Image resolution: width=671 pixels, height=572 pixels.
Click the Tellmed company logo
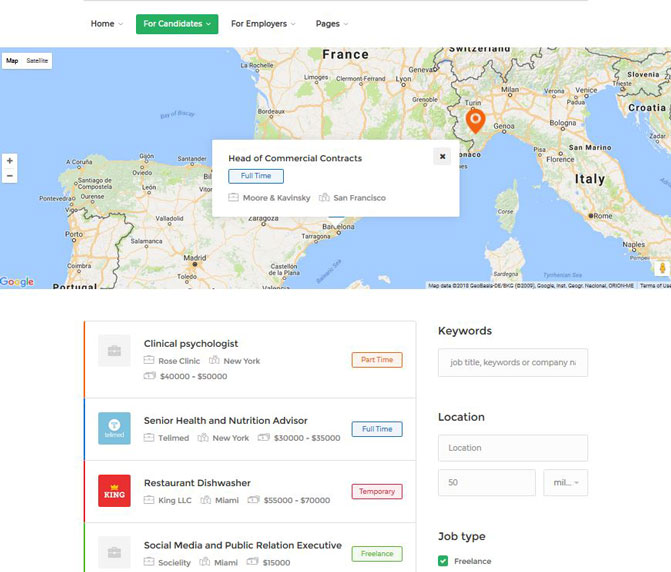tap(114, 428)
